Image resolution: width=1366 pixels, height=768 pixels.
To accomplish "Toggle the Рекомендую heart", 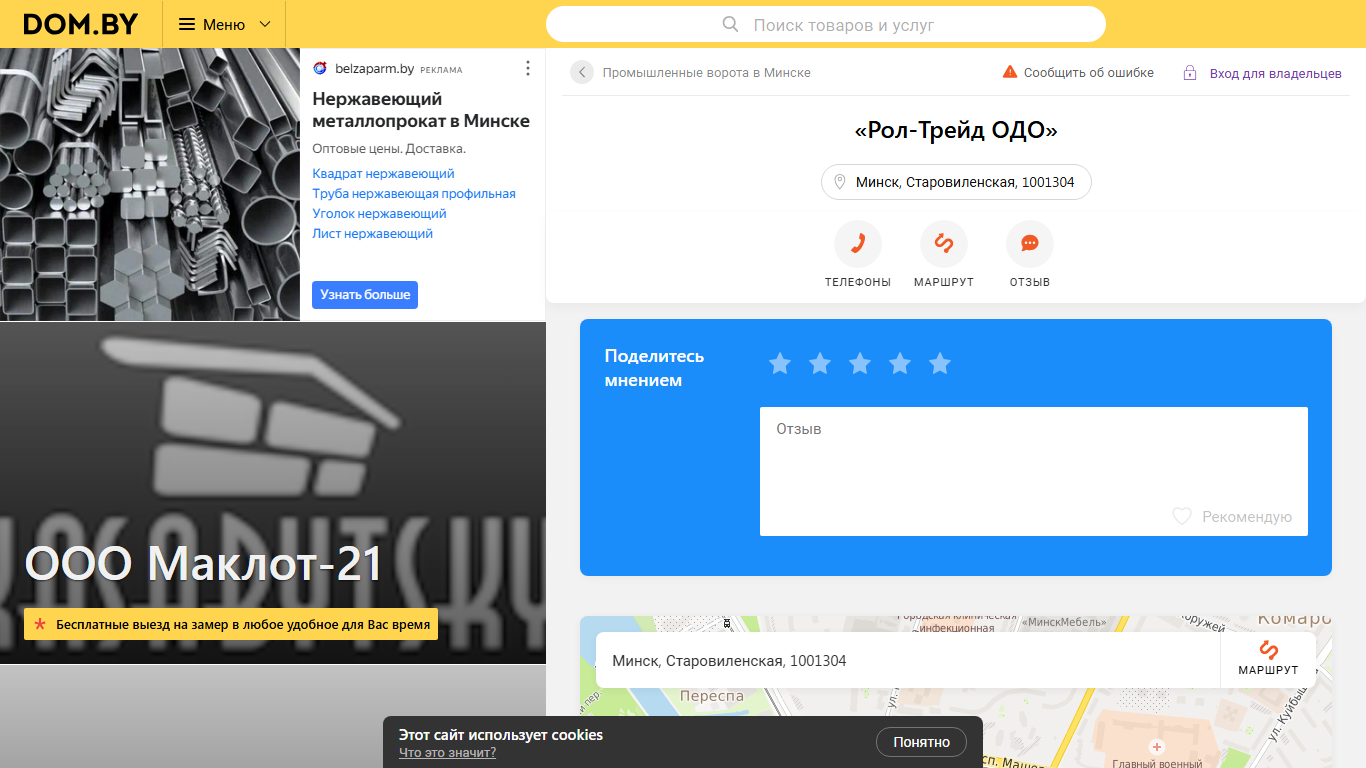I will pyautogui.click(x=1182, y=516).
